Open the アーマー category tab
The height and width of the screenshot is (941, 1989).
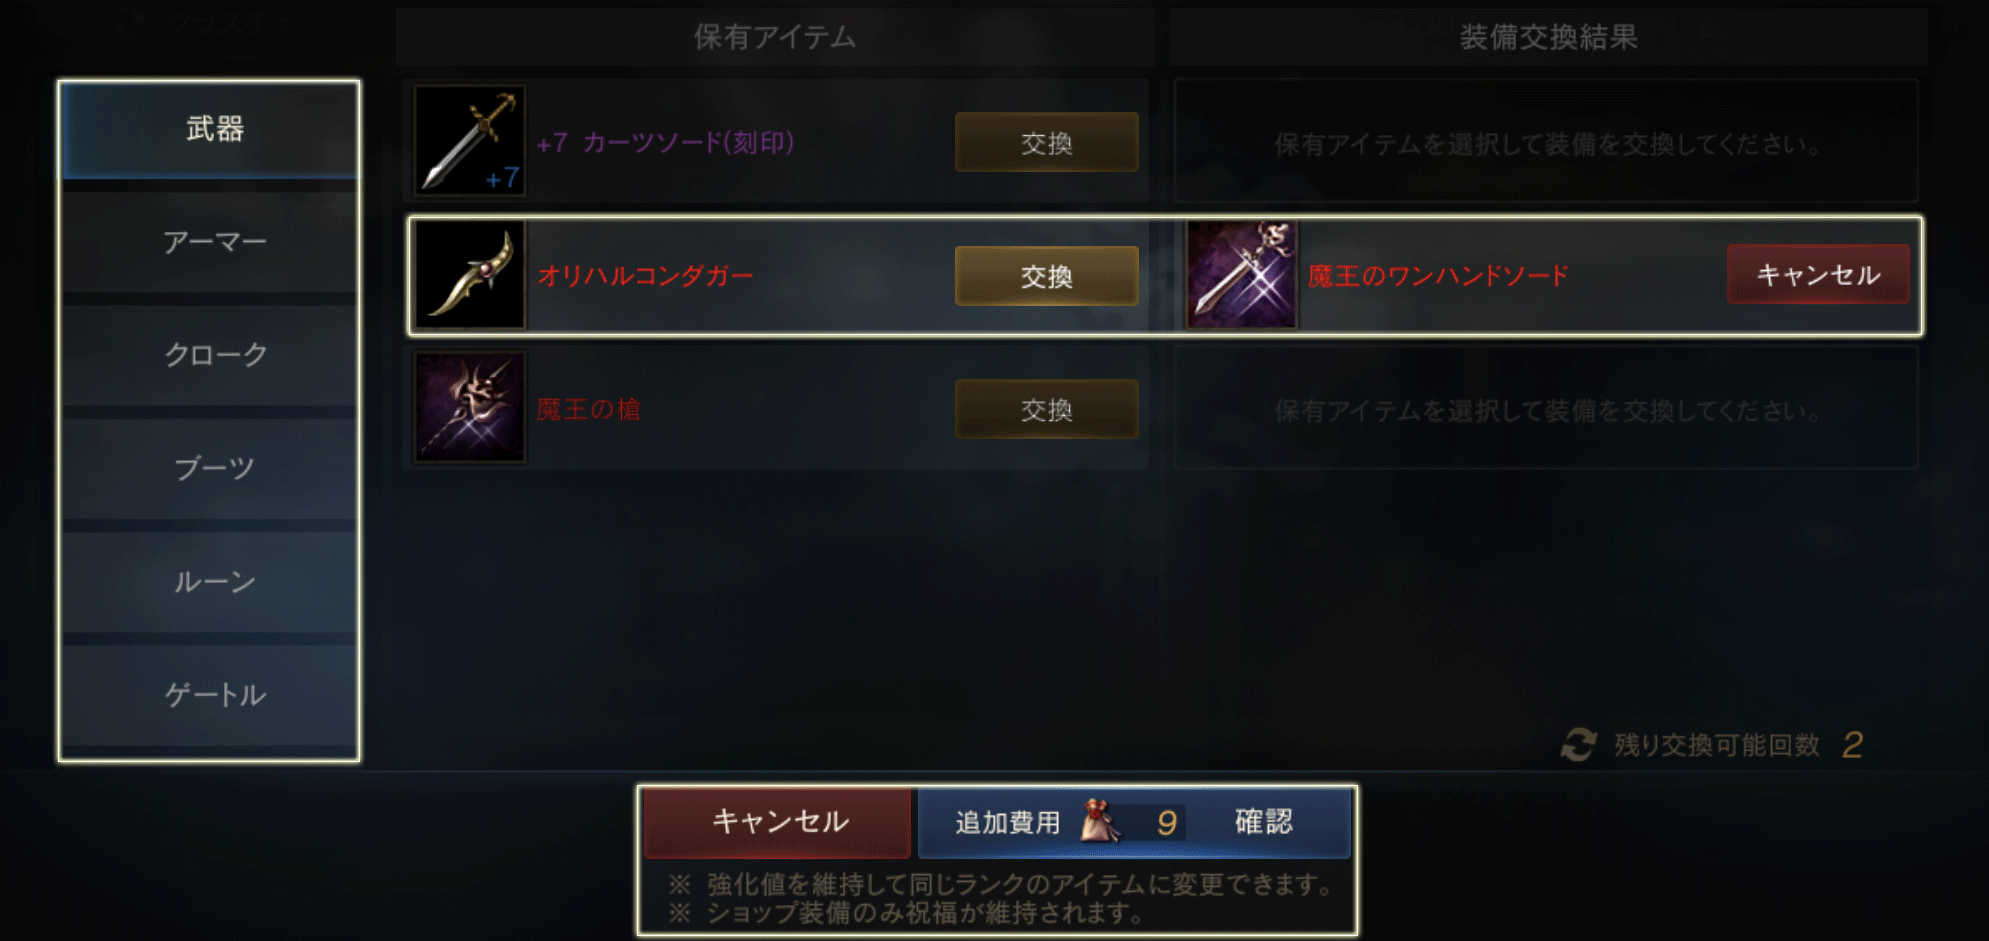click(x=210, y=243)
